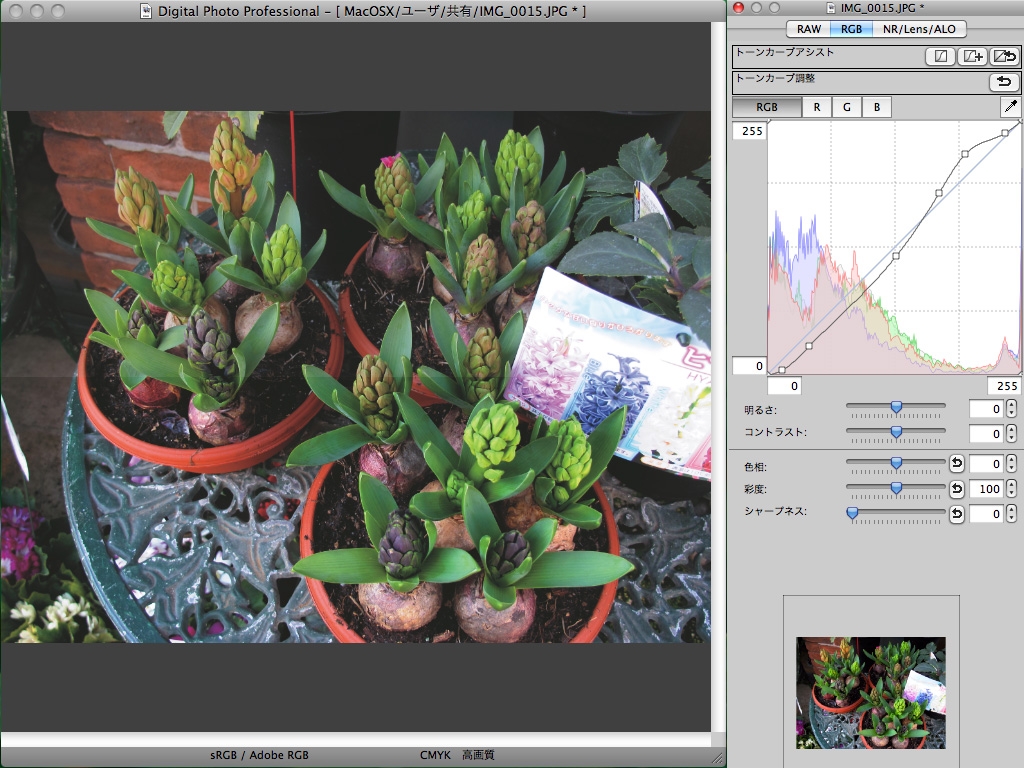The height and width of the screenshot is (768, 1024).
Task: Select the B channel for the tone curve
Action: pos(877,107)
